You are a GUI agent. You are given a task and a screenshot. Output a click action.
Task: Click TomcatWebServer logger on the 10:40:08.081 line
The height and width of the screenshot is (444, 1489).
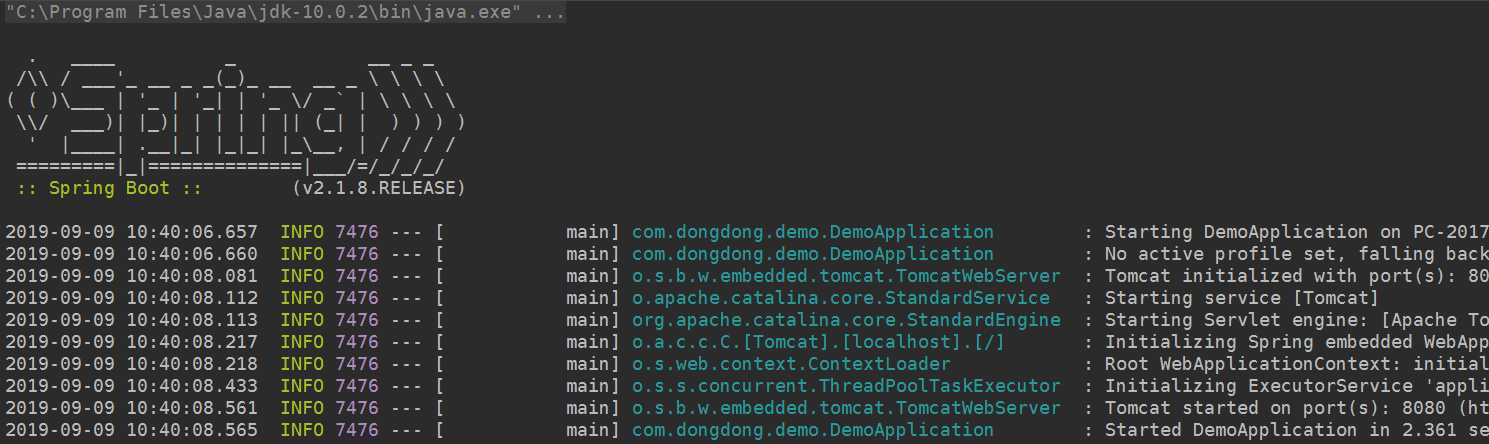click(x=846, y=276)
